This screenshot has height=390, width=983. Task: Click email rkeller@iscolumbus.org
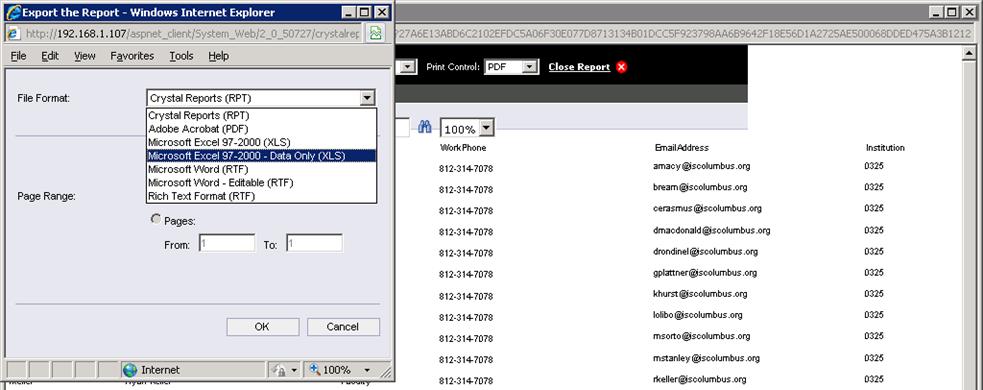700,379
